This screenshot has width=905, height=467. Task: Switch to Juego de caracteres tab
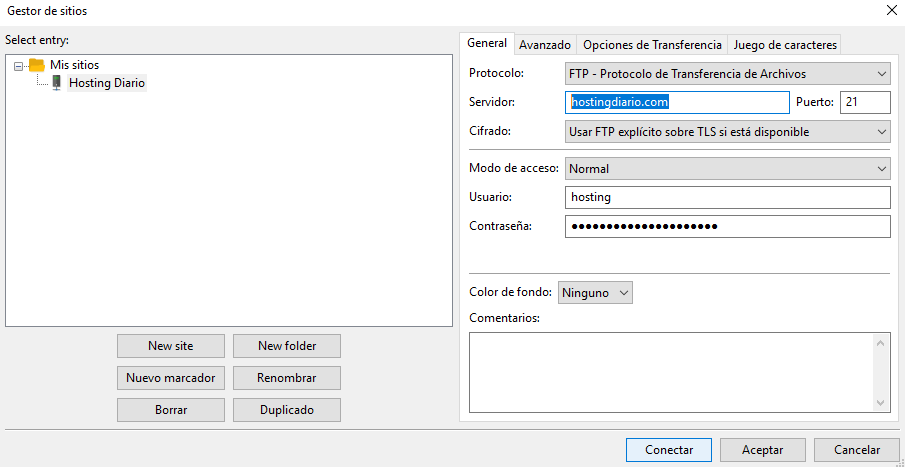click(x=785, y=44)
